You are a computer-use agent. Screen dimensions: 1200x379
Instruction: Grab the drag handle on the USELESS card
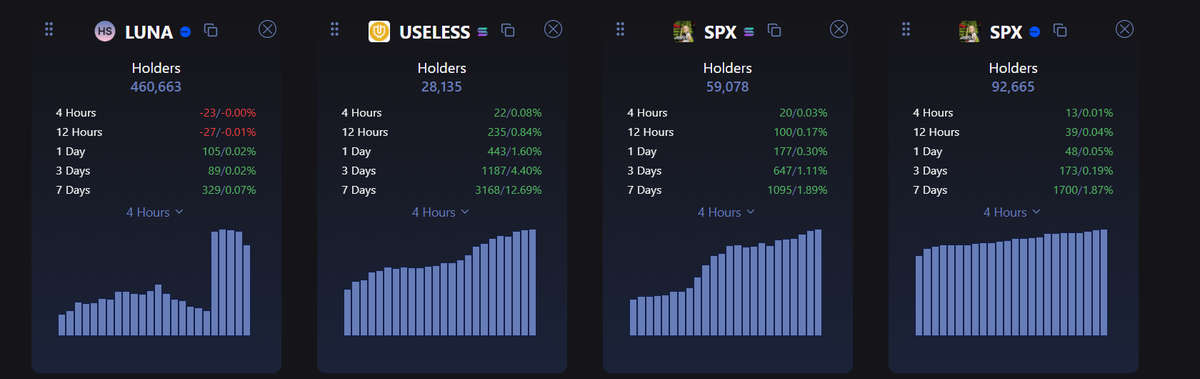[x=335, y=30]
